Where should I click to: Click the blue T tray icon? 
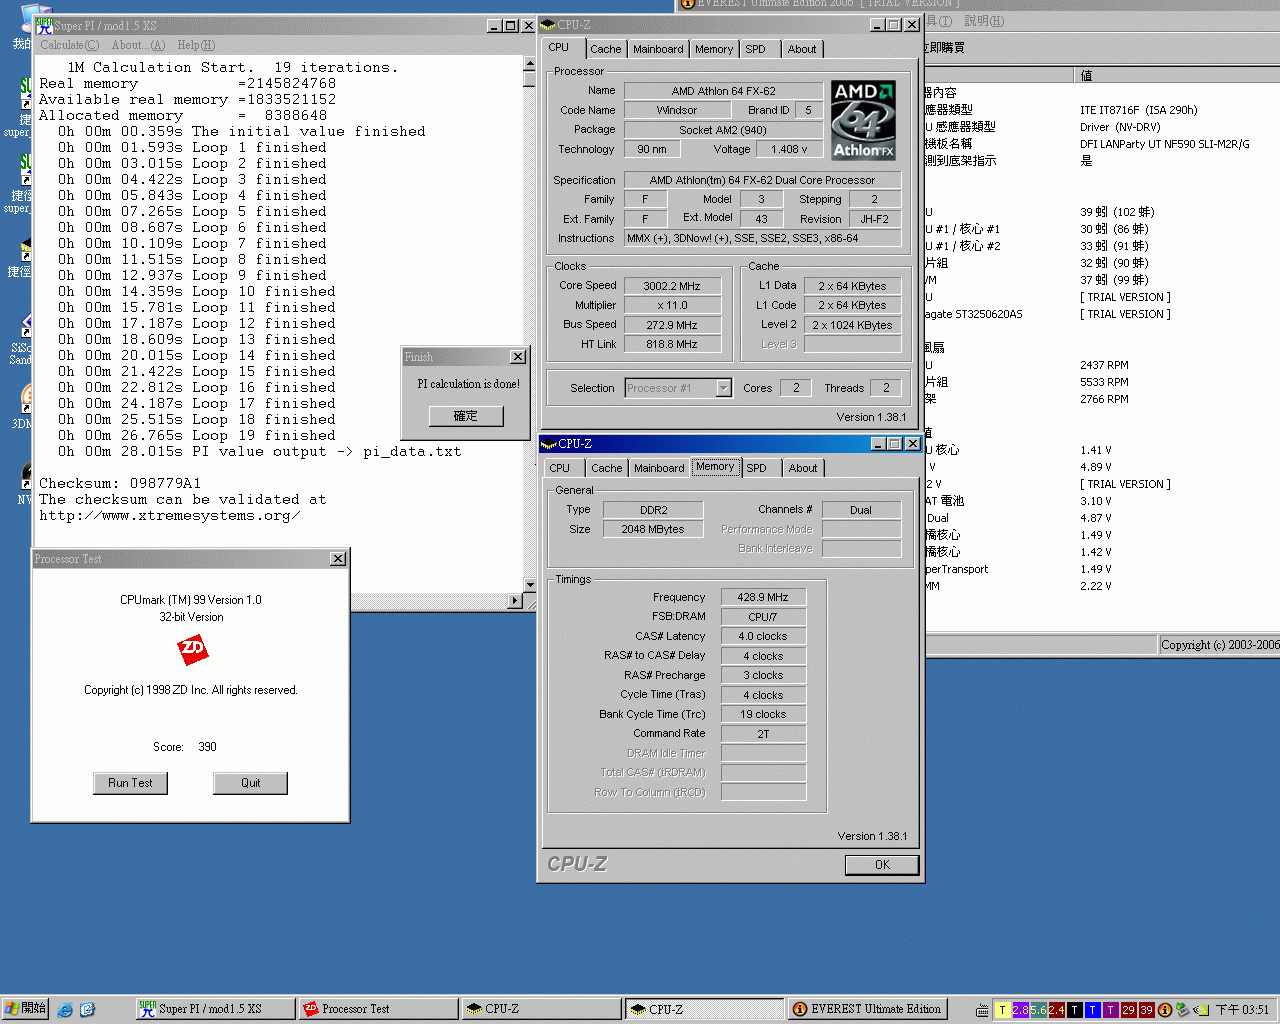(x=1093, y=1010)
